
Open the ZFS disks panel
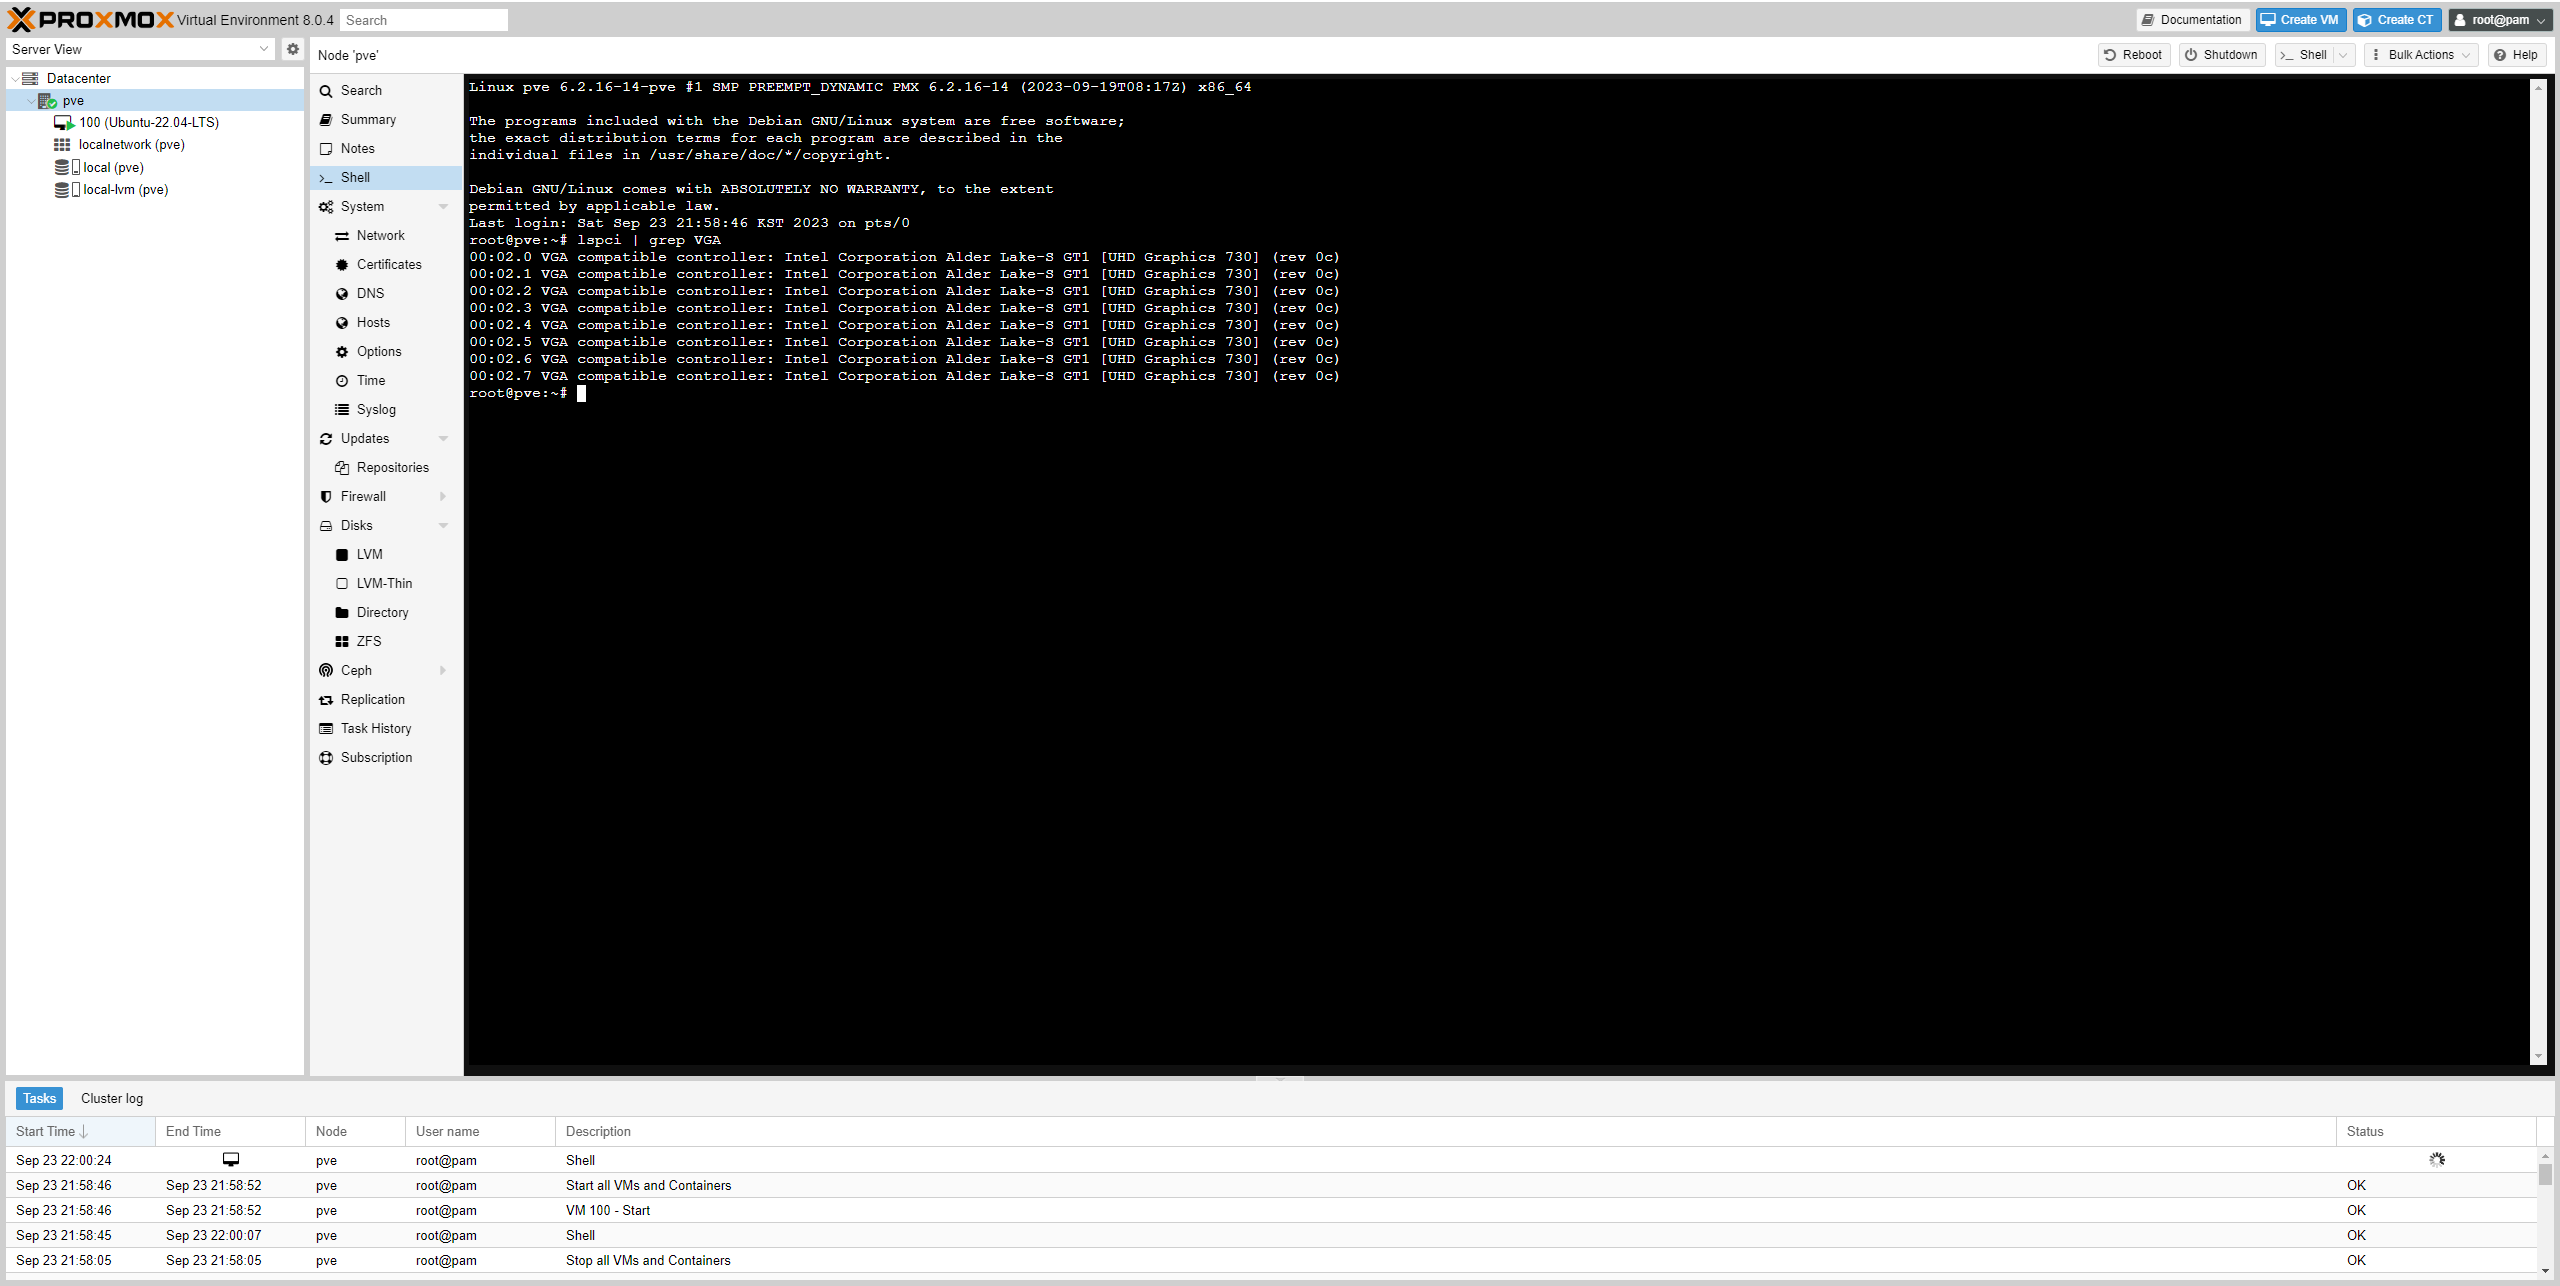coord(368,641)
